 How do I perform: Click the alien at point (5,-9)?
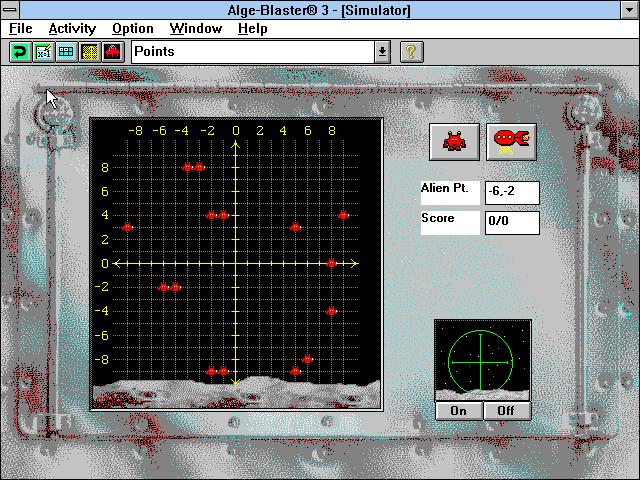(296, 371)
